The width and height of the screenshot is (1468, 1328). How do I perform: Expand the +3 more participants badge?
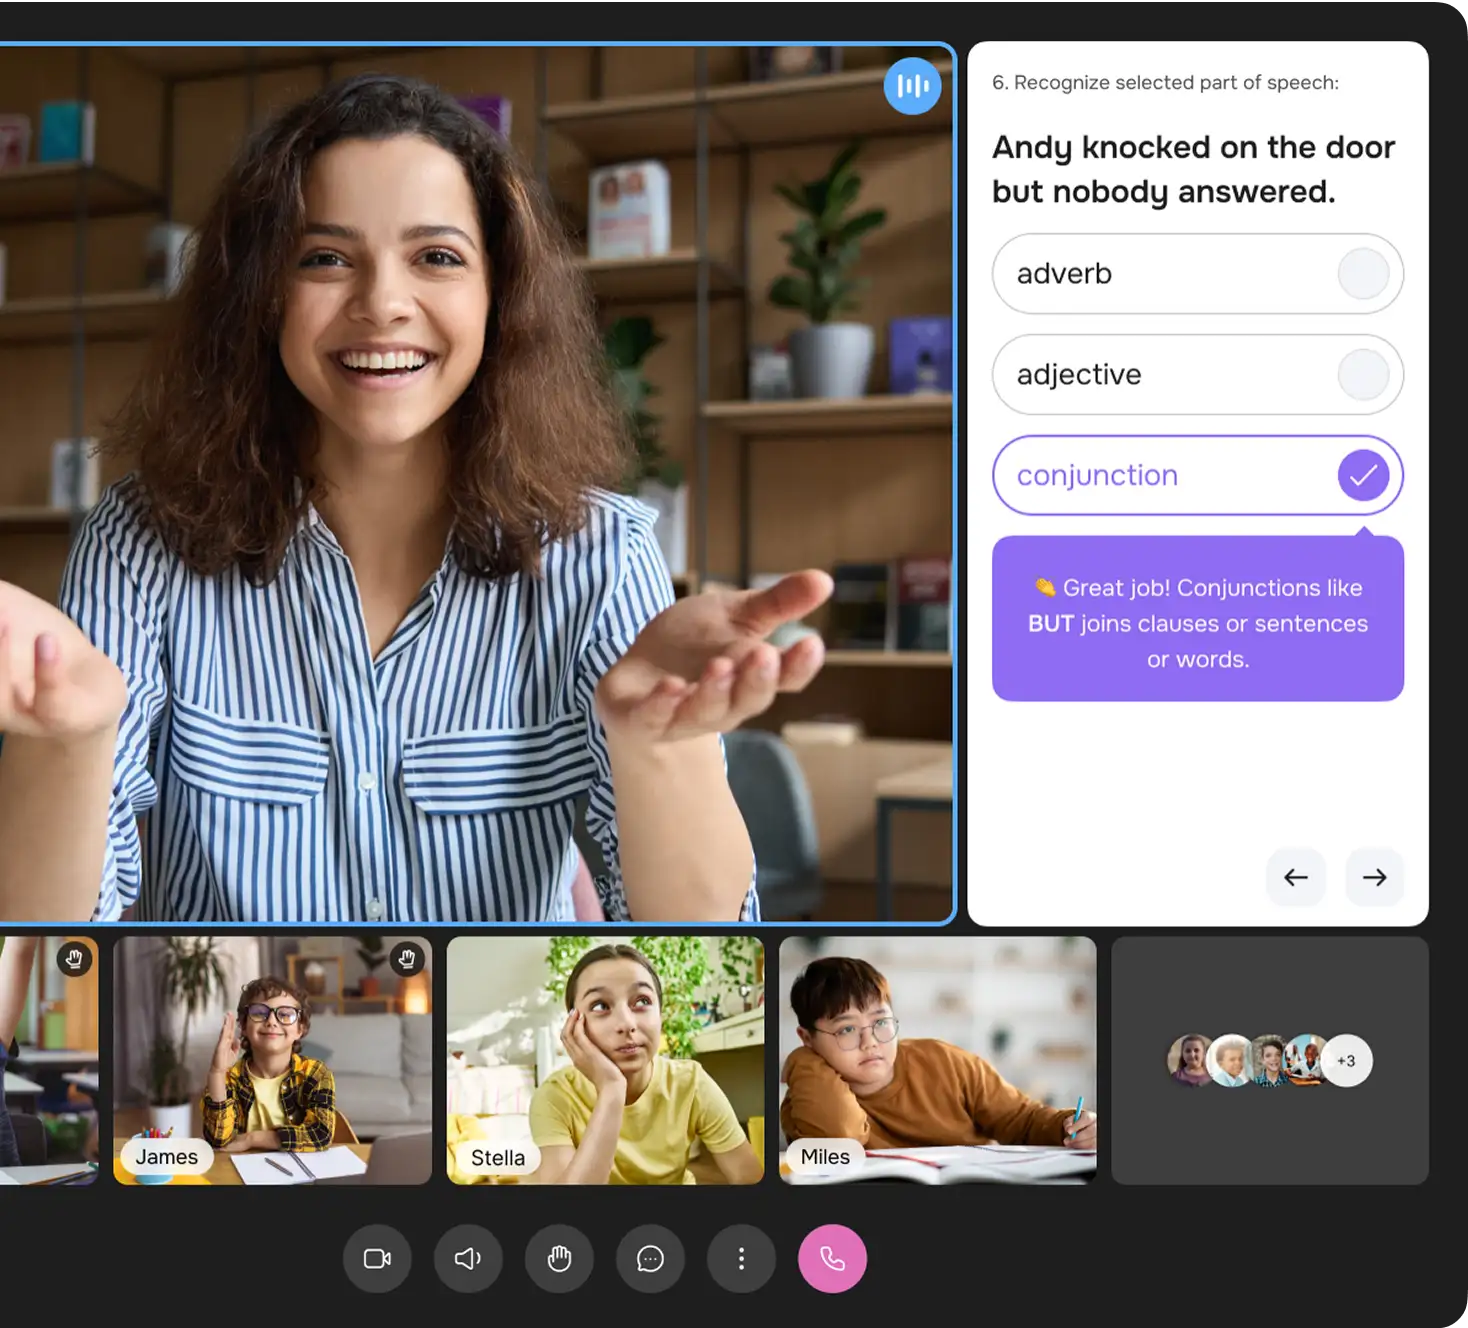[x=1346, y=1061]
